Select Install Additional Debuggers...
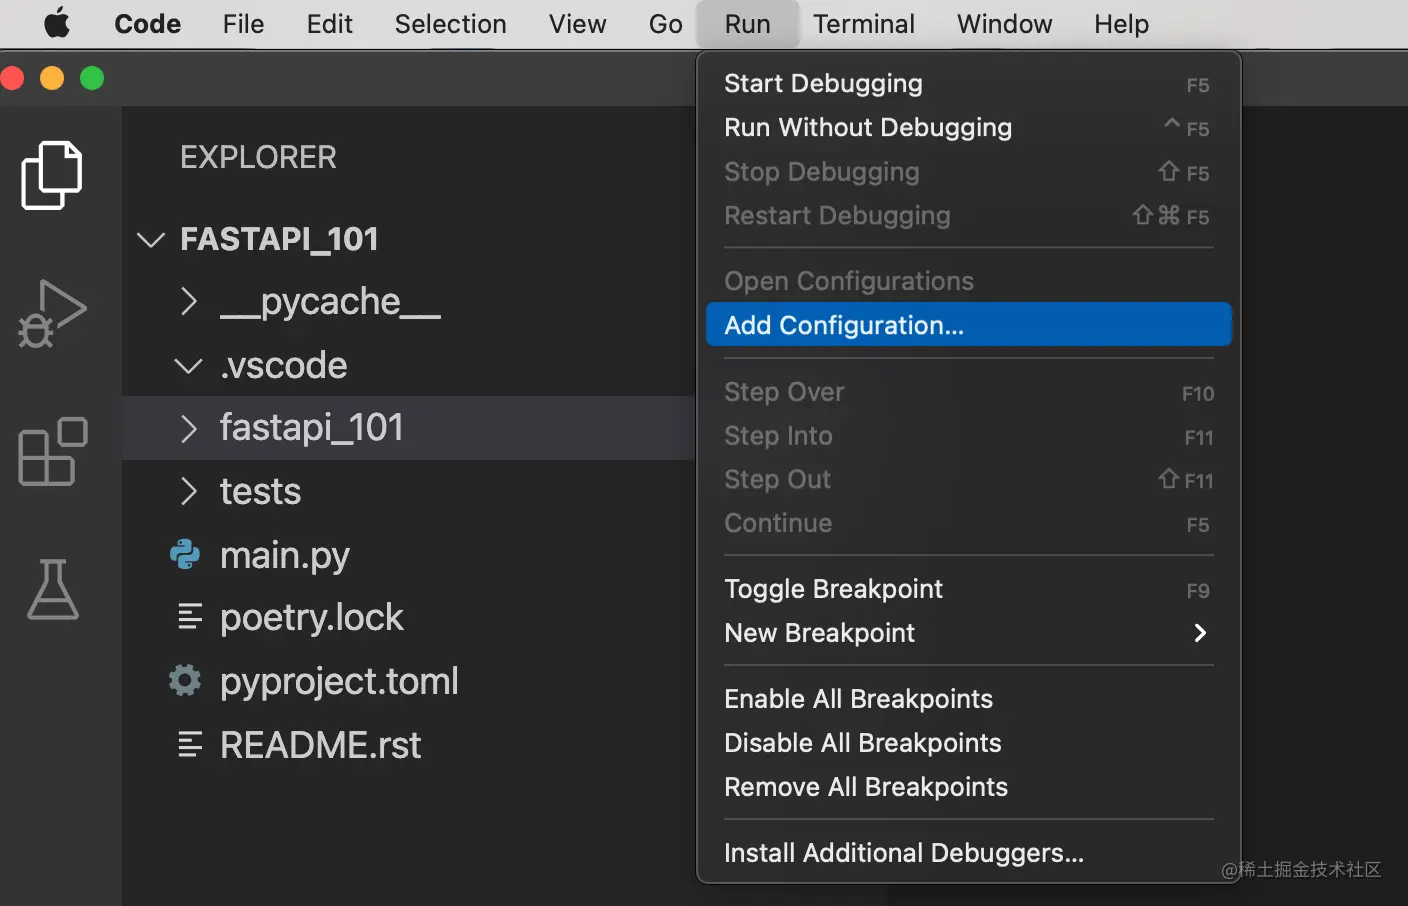 [x=968, y=853]
